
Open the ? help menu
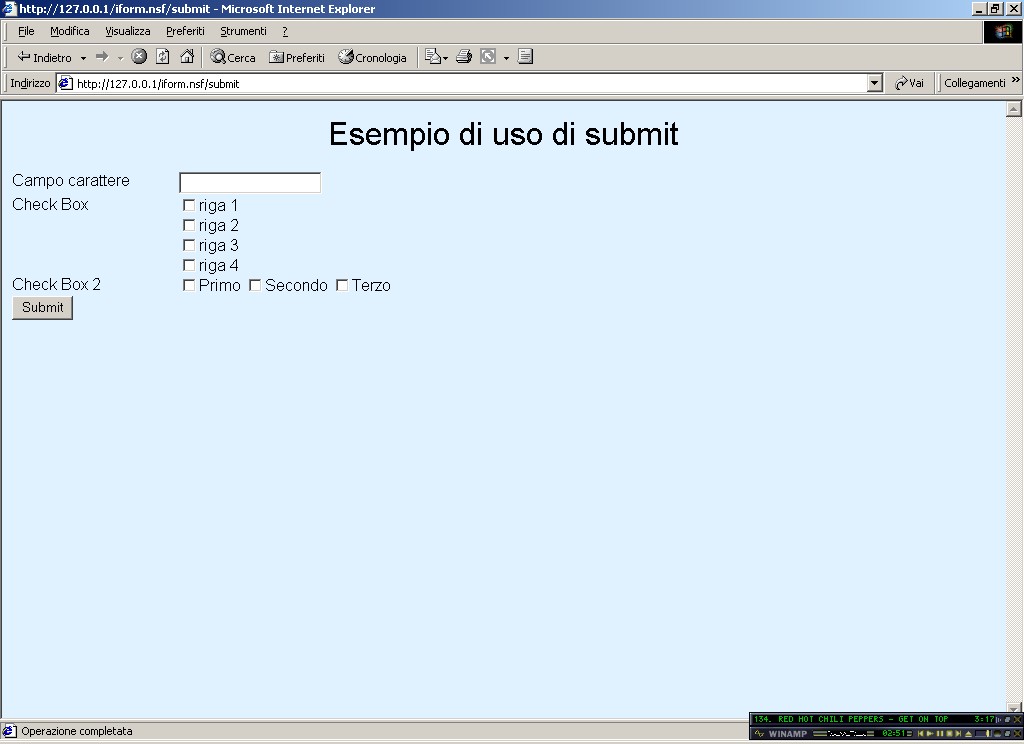[x=285, y=31]
